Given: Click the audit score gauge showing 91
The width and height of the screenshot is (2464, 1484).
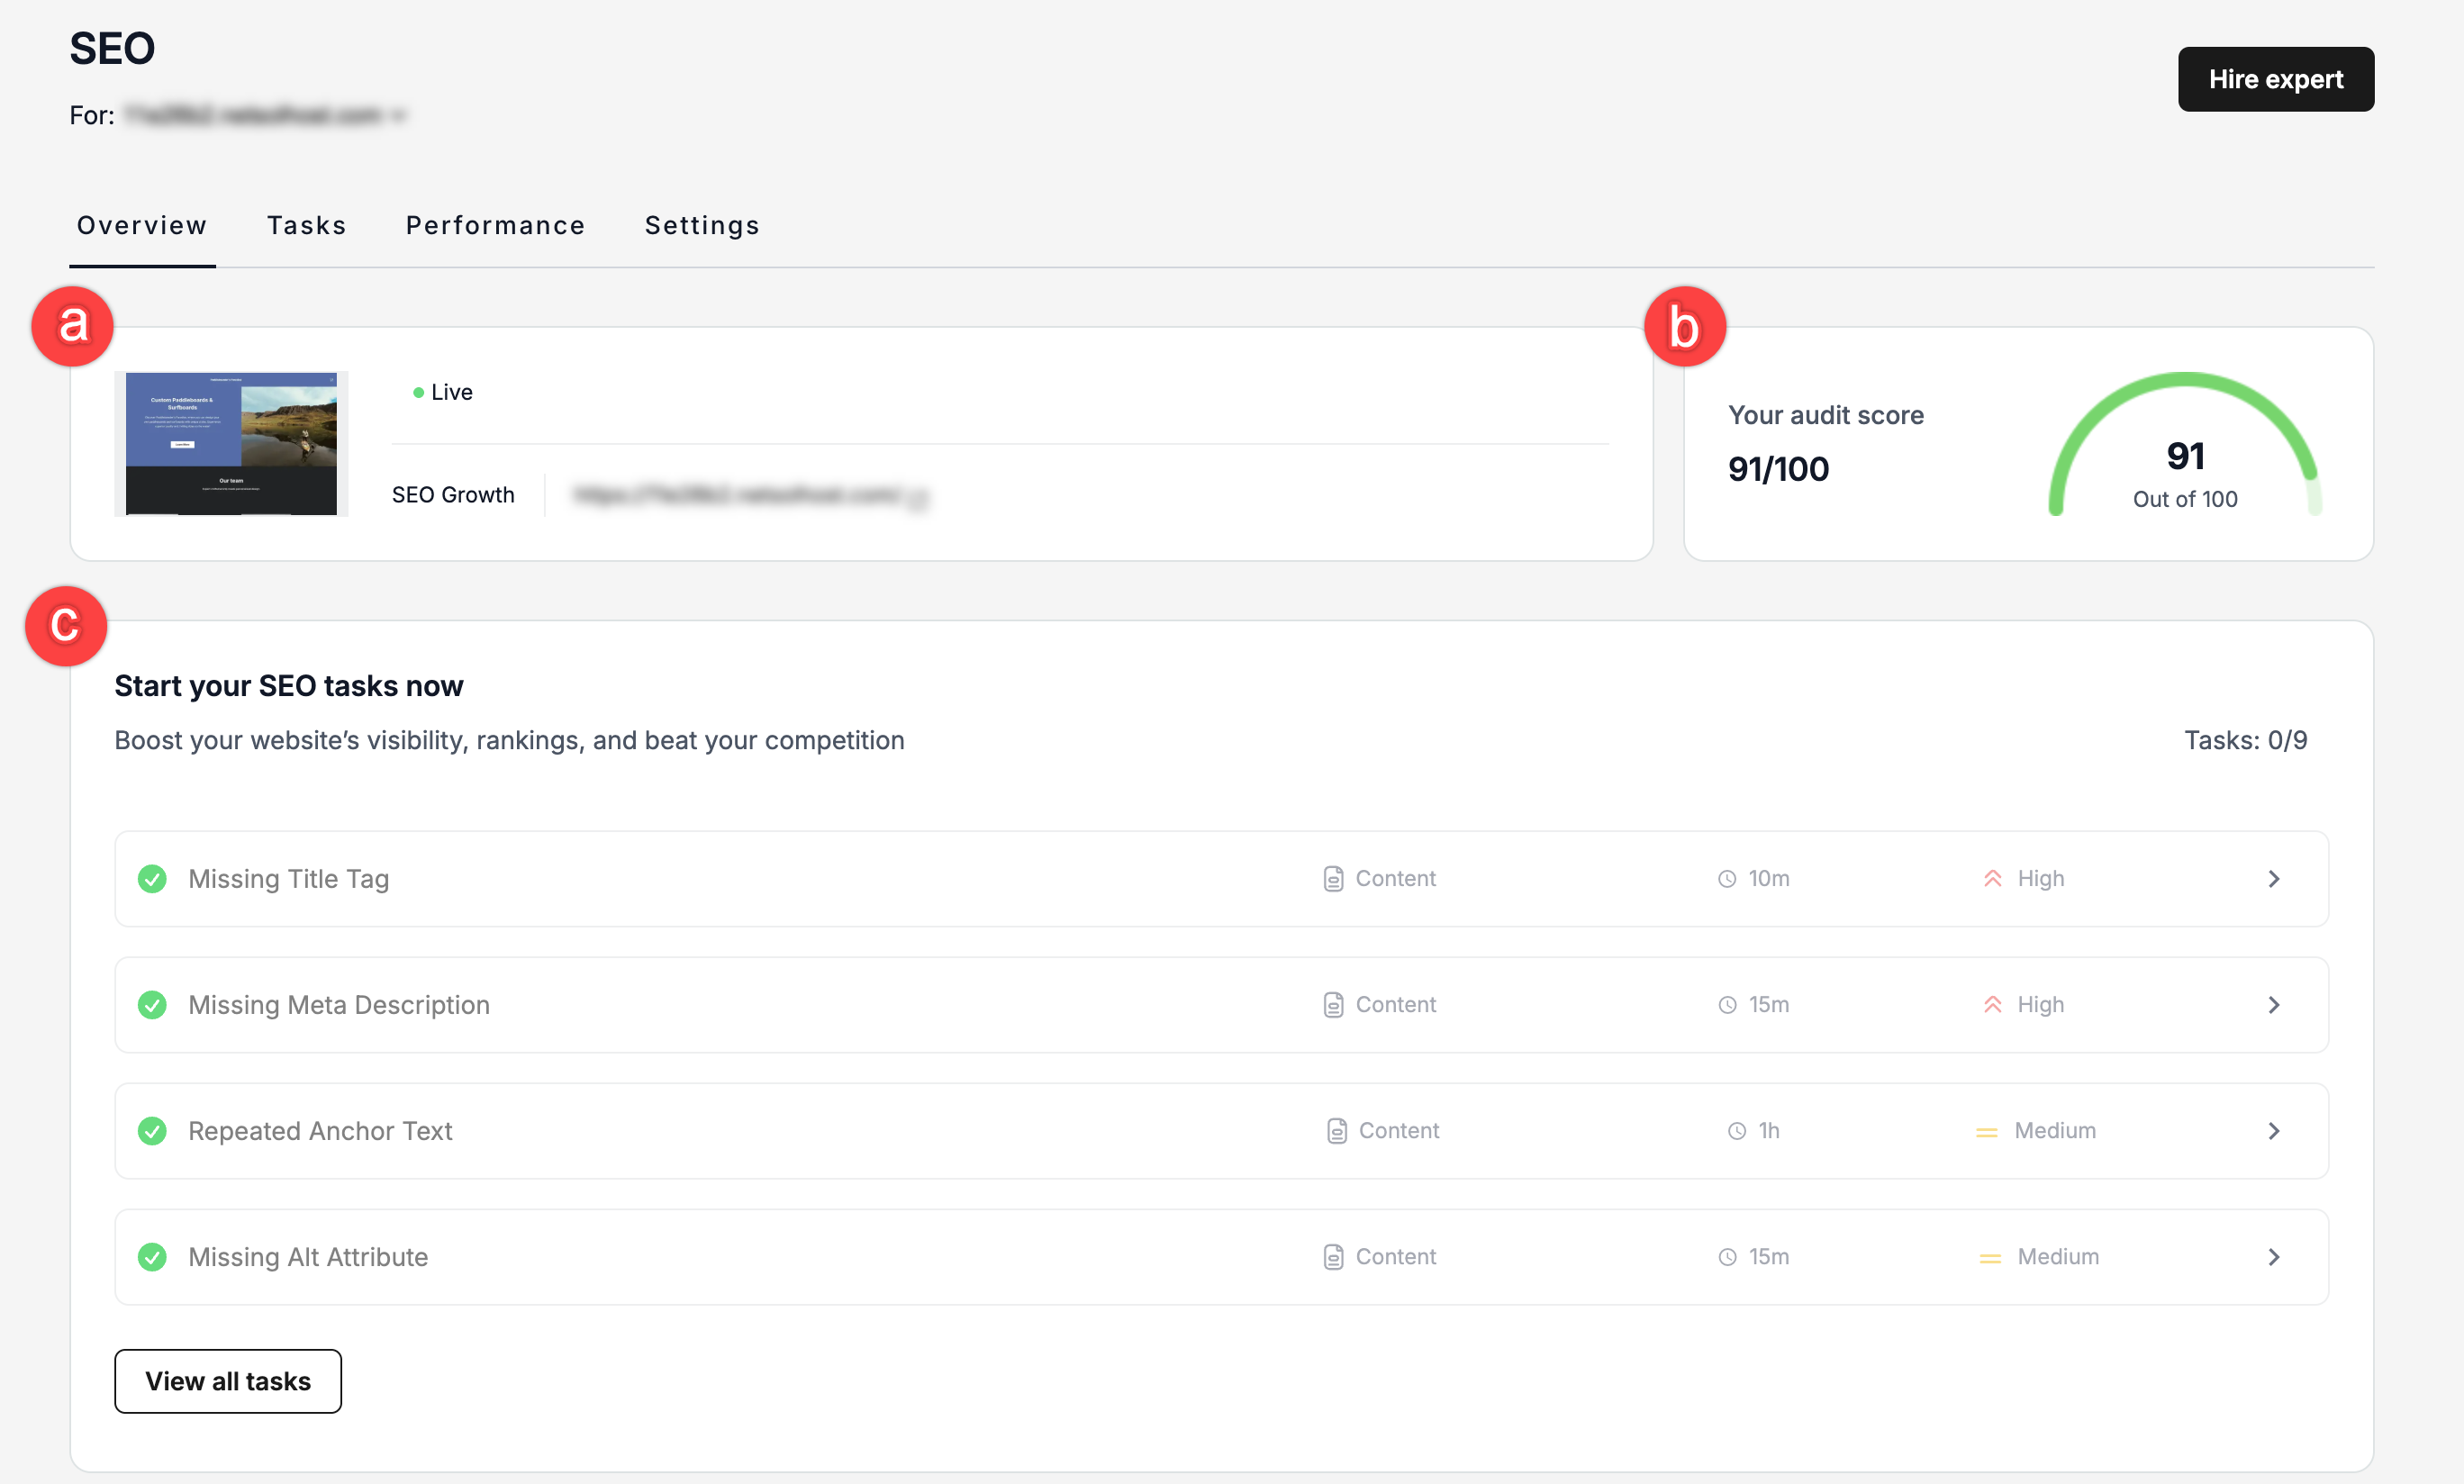Looking at the screenshot, I should tap(2184, 445).
